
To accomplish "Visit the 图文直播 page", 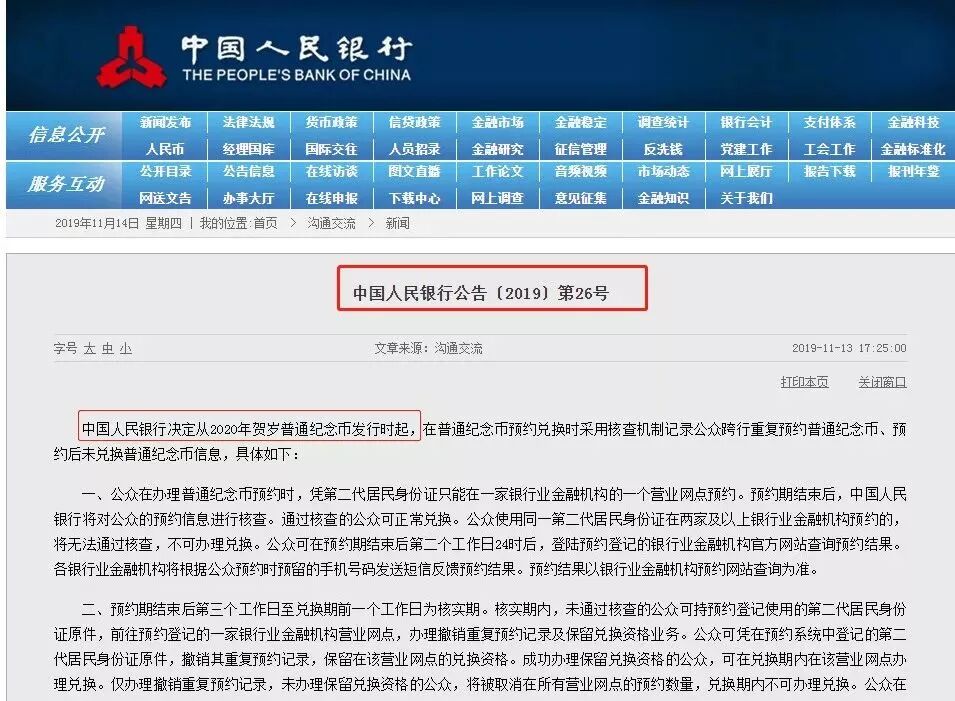I will click(415, 172).
